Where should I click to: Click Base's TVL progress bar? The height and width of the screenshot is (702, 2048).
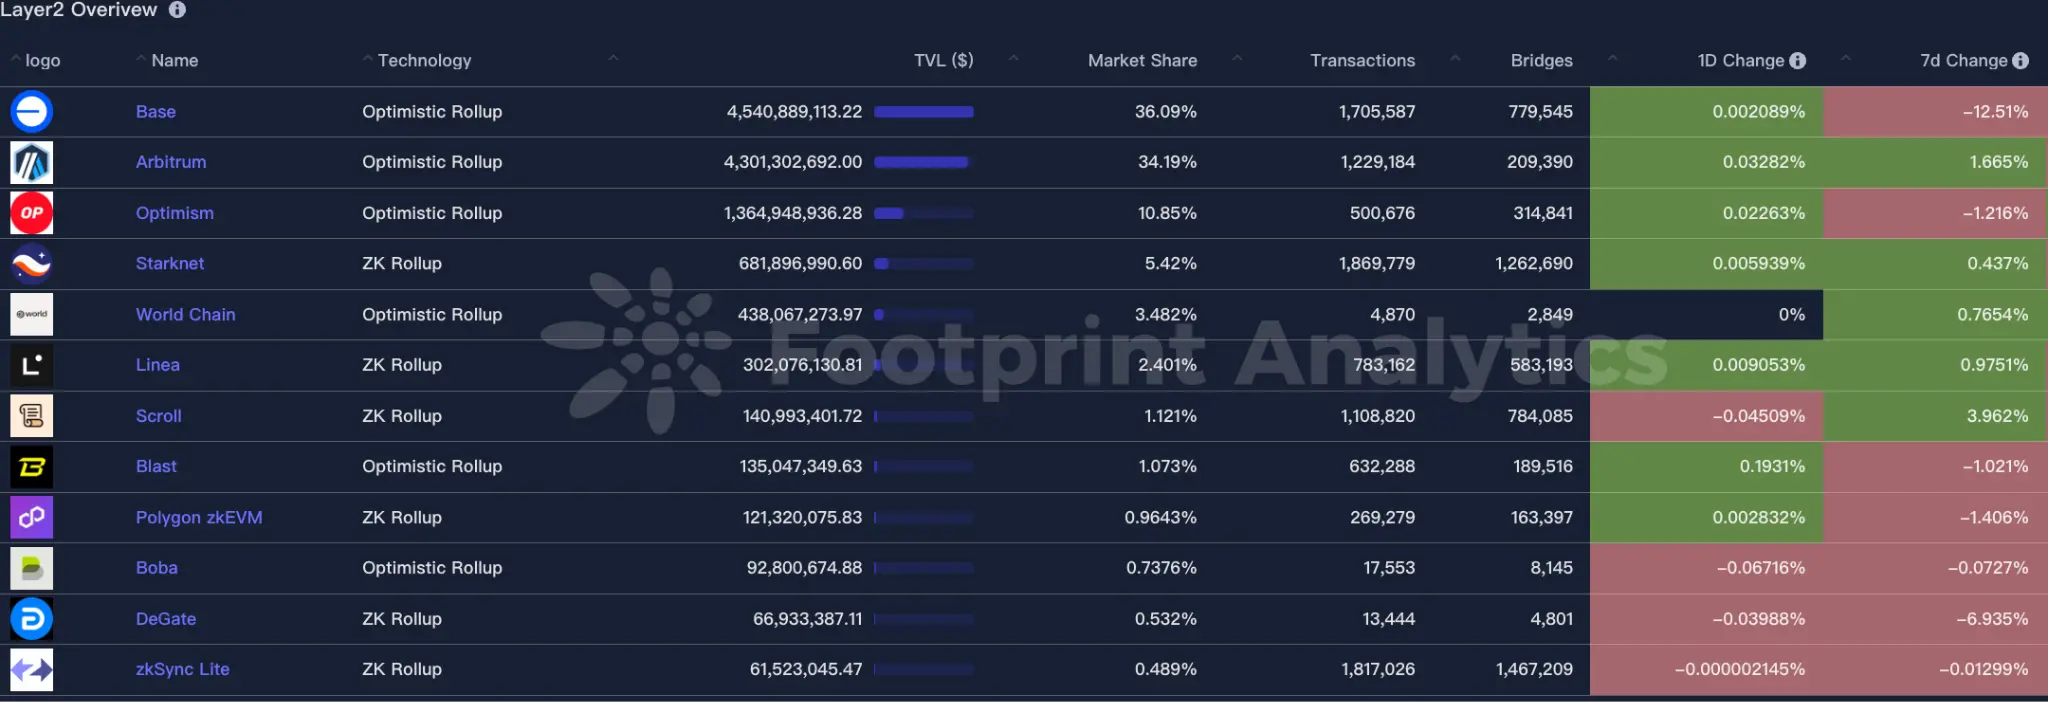[923, 111]
